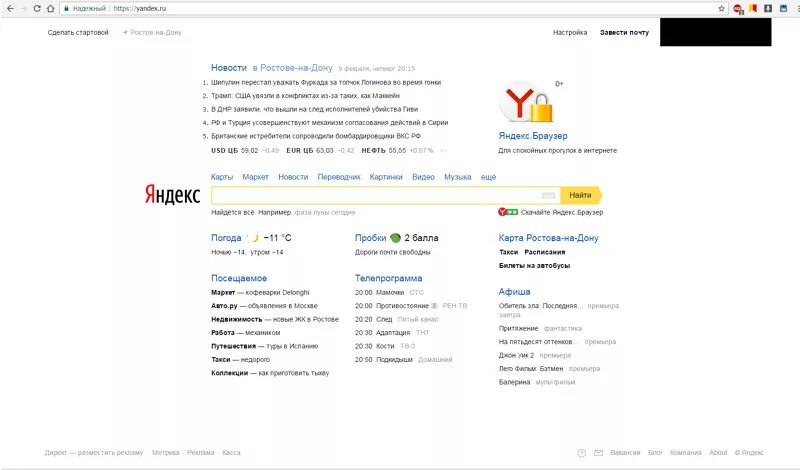Click the green traffic ball icon
Screen dimensions: 800x470
(395, 238)
